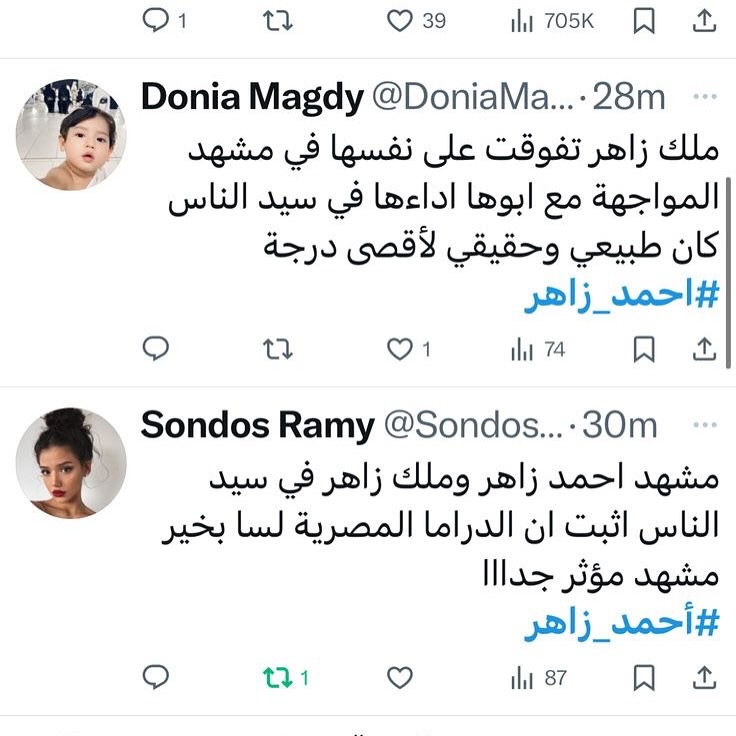Bookmark Sondos Ramy's tweet
The image size is (736, 736).
click(x=644, y=677)
